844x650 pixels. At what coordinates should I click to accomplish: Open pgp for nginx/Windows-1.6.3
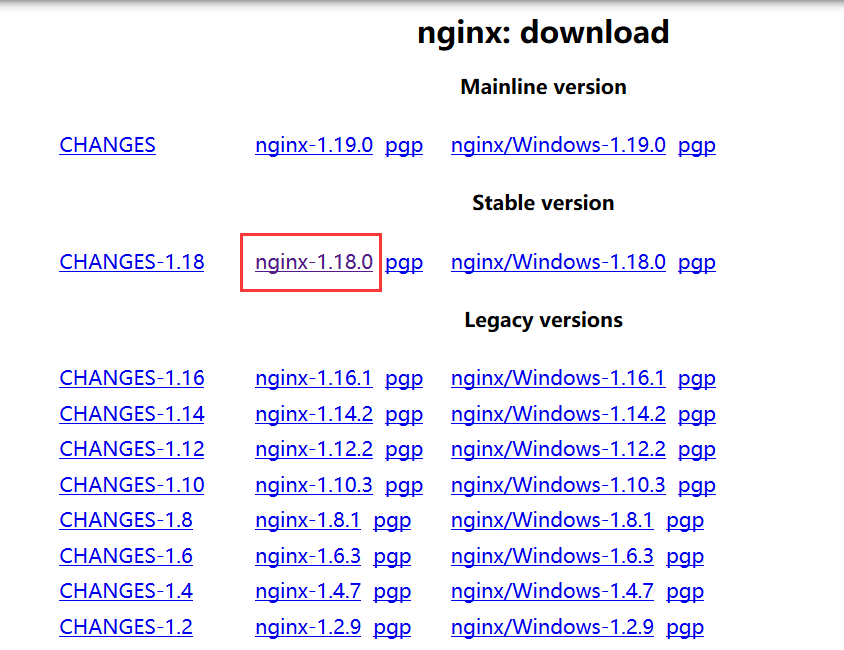(685, 556)
